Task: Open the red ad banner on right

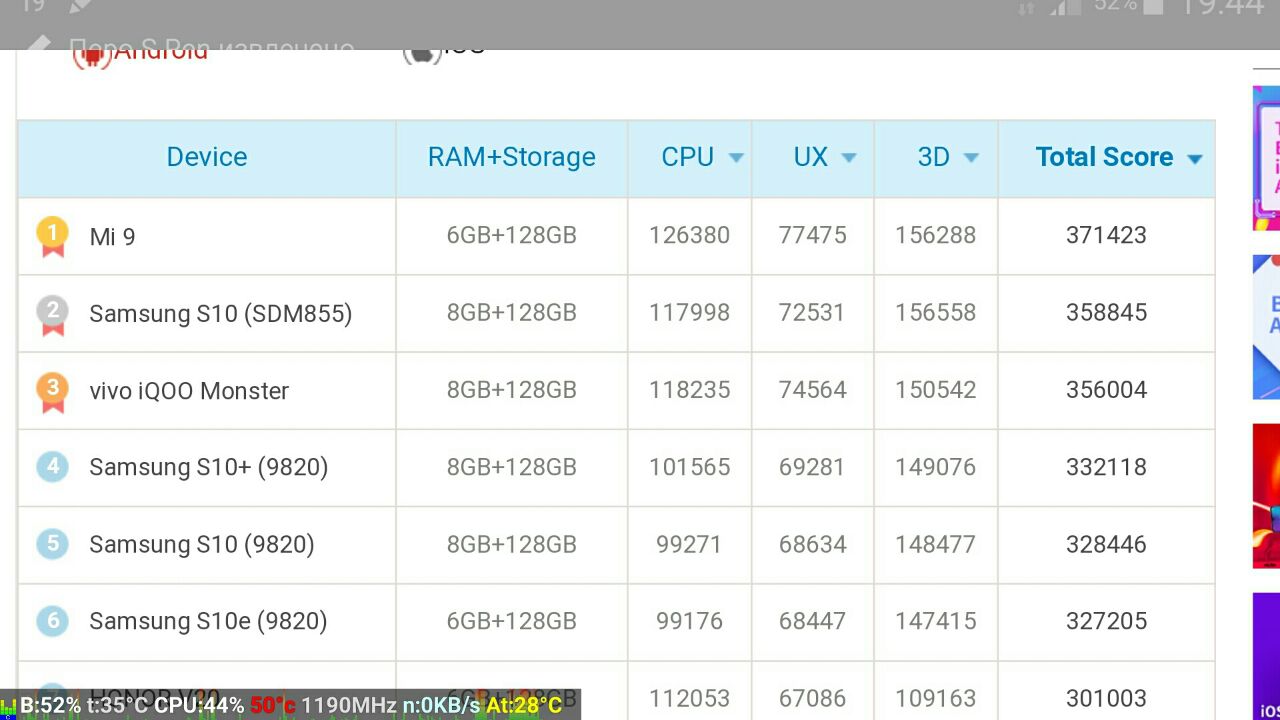Action: 1266,496
